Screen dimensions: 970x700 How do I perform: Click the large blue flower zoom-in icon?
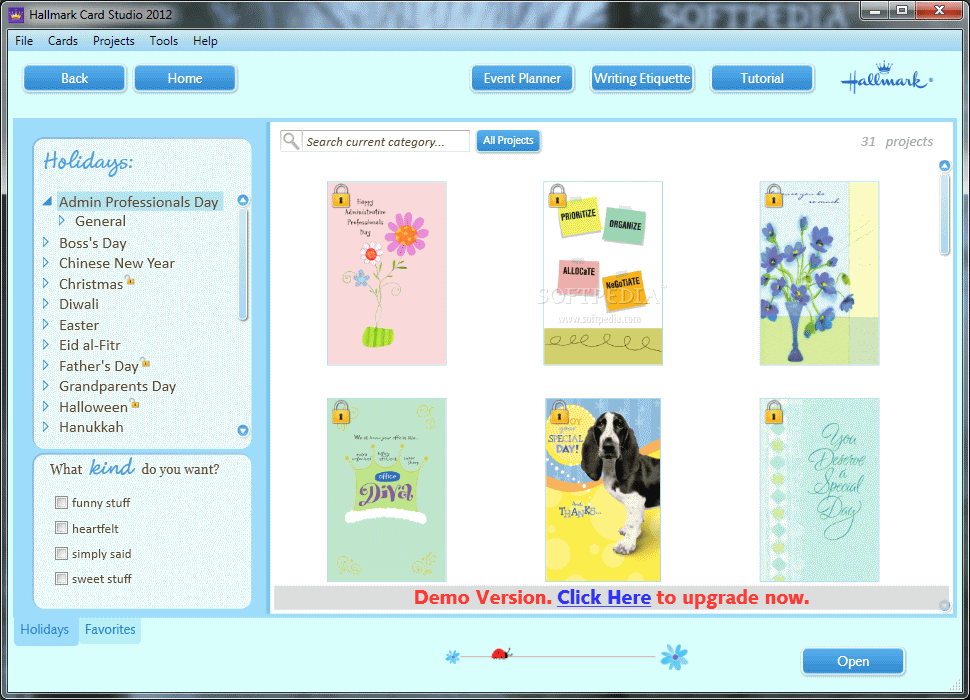point(674,657)
